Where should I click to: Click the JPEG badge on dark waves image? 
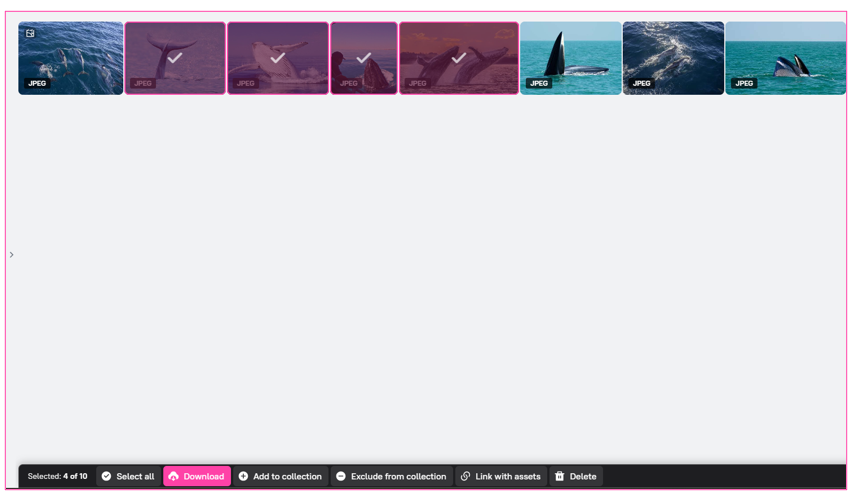tap(642, 83)
